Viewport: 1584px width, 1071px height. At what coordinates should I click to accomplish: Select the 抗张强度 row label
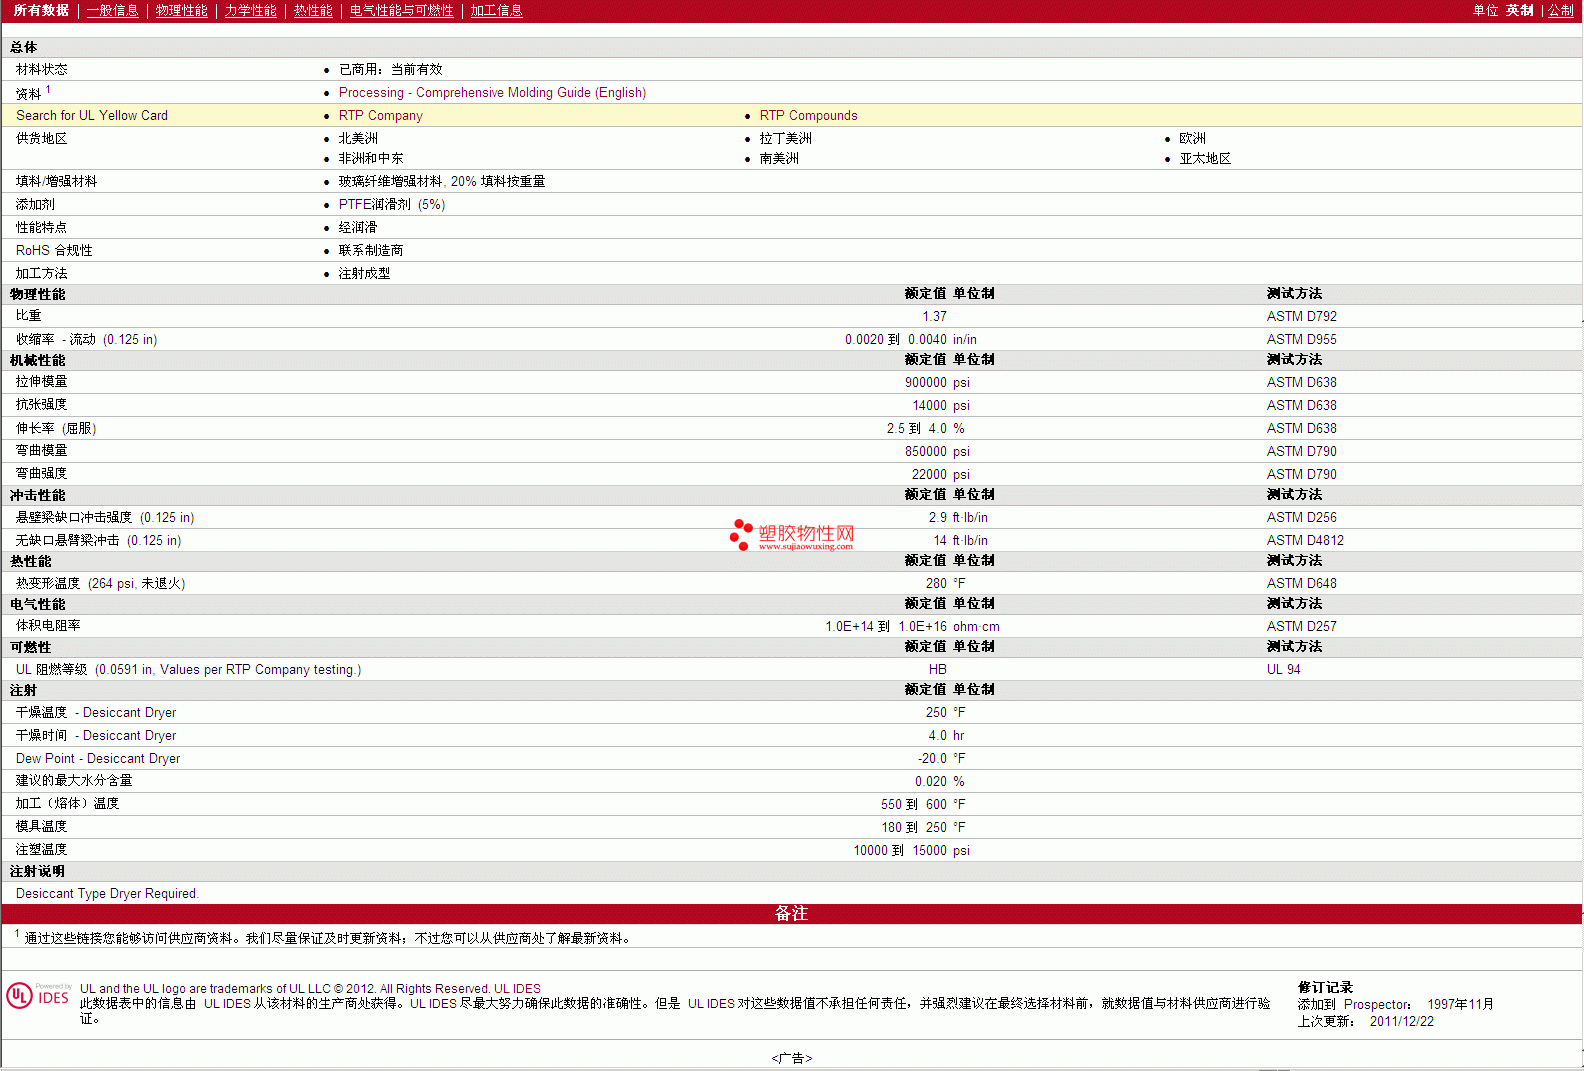[41, 404]
